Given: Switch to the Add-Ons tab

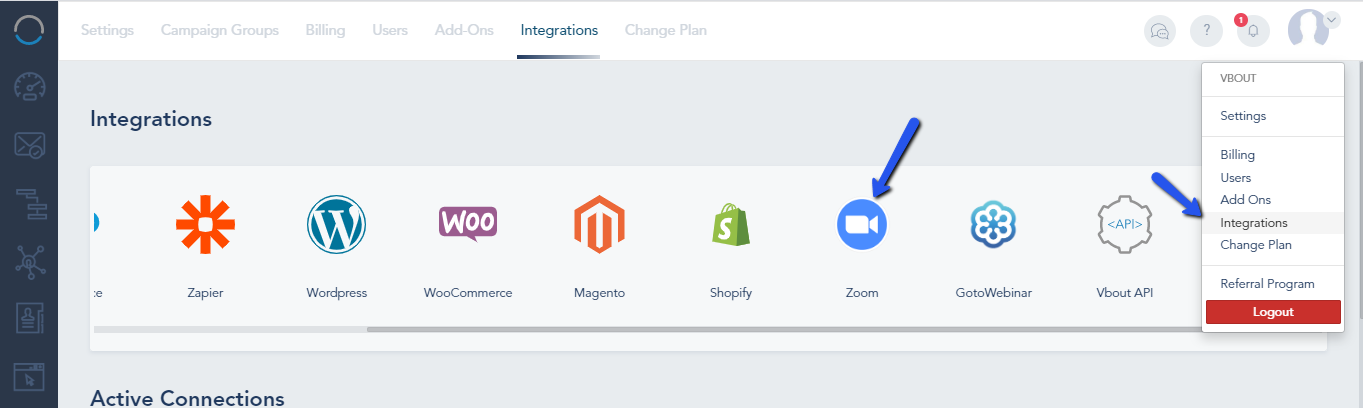Looking at the screenshot, I should [464, 30].
